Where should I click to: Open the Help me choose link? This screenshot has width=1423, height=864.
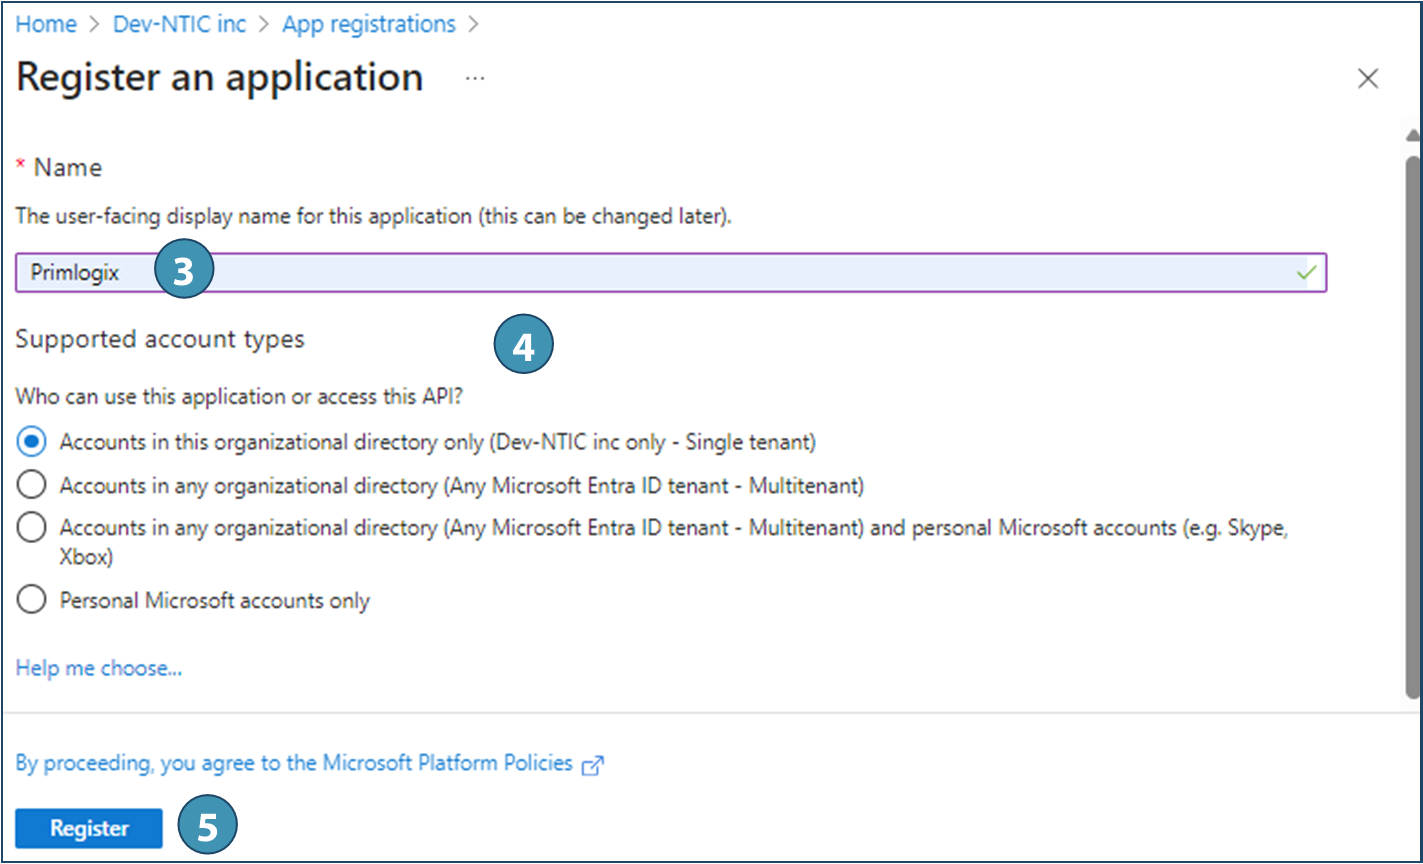point(98,668)
